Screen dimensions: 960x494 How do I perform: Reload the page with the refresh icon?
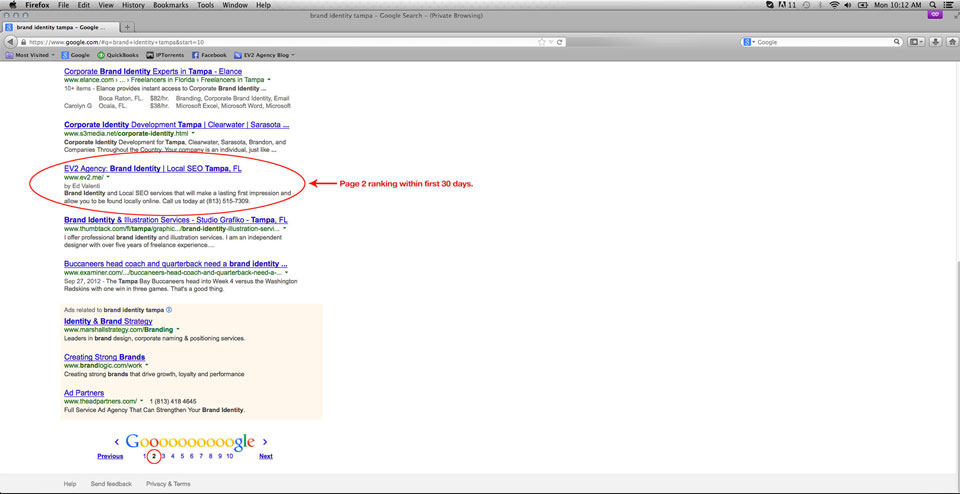click(x=561, y=42)
